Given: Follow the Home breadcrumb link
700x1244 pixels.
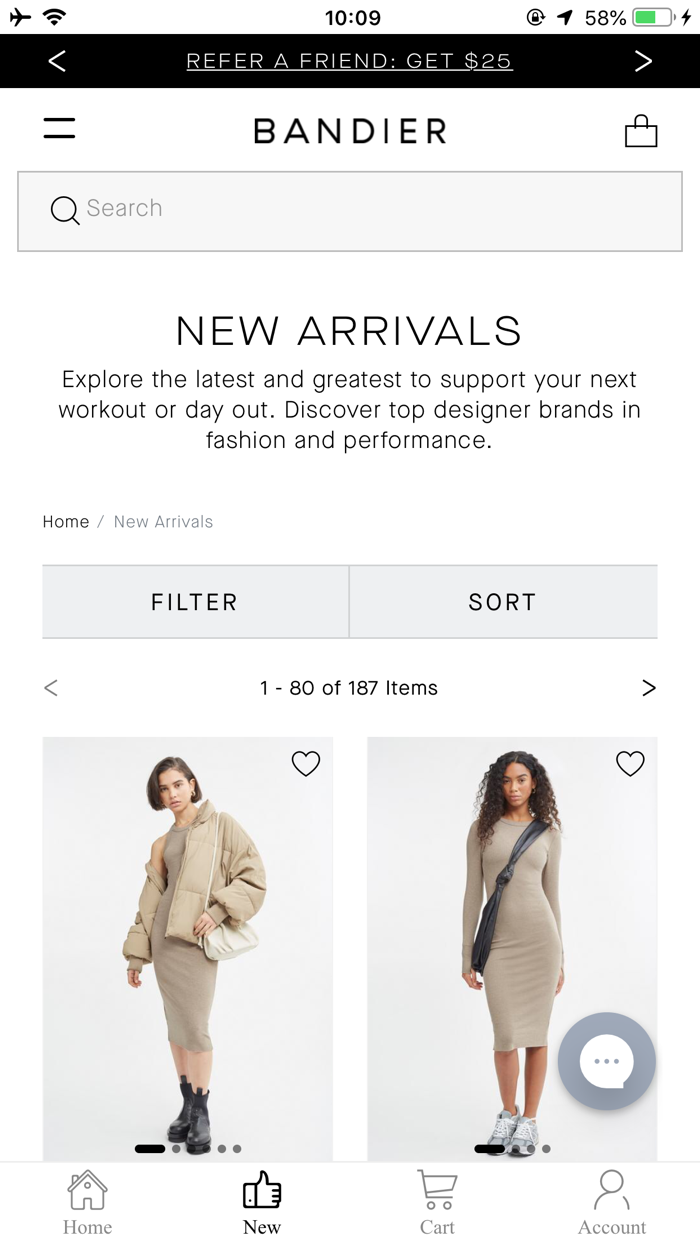Looking at the screenshot, I should click(x=66, y=522).
